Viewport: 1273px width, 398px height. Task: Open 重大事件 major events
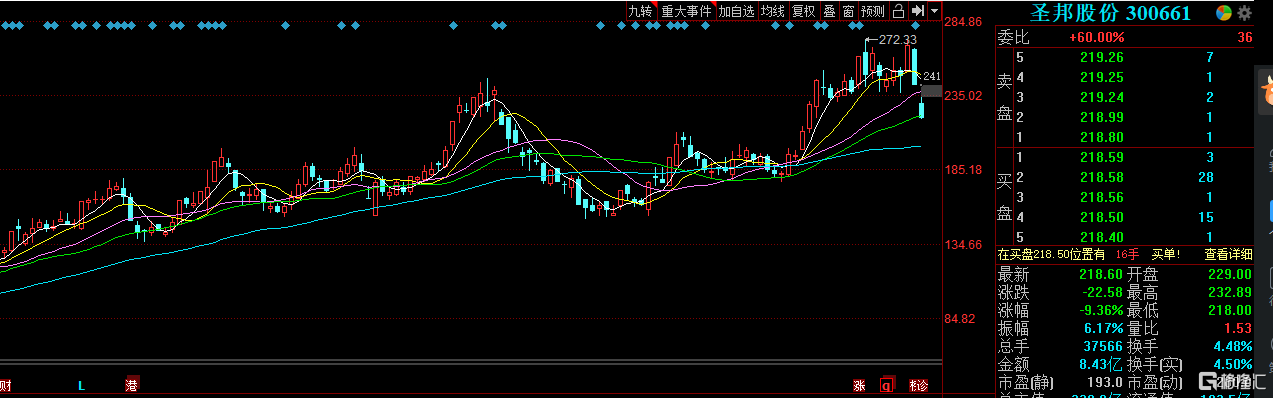[x=686, y=11]
